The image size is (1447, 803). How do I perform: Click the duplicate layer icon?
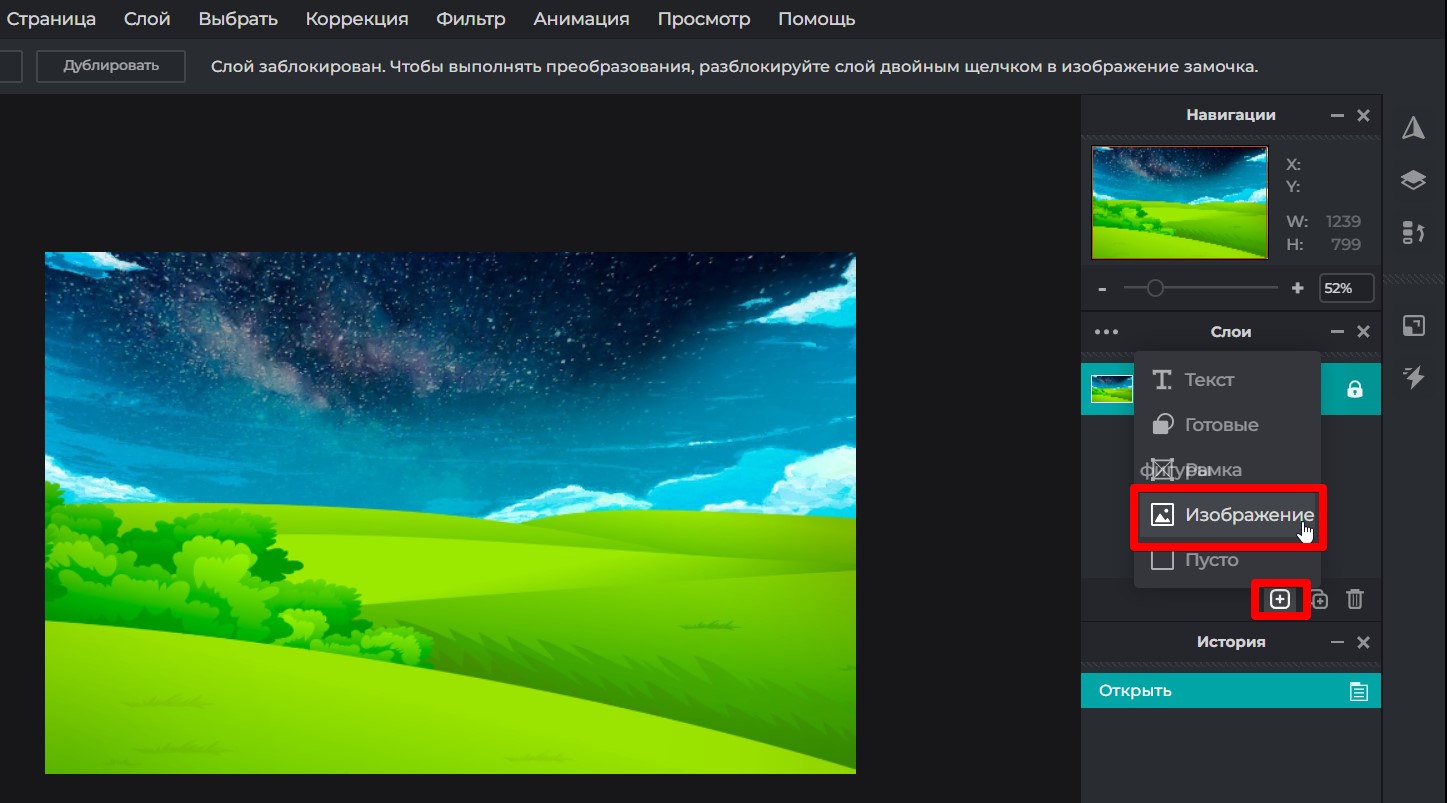pyautogui.click(x=1319, y=600)
